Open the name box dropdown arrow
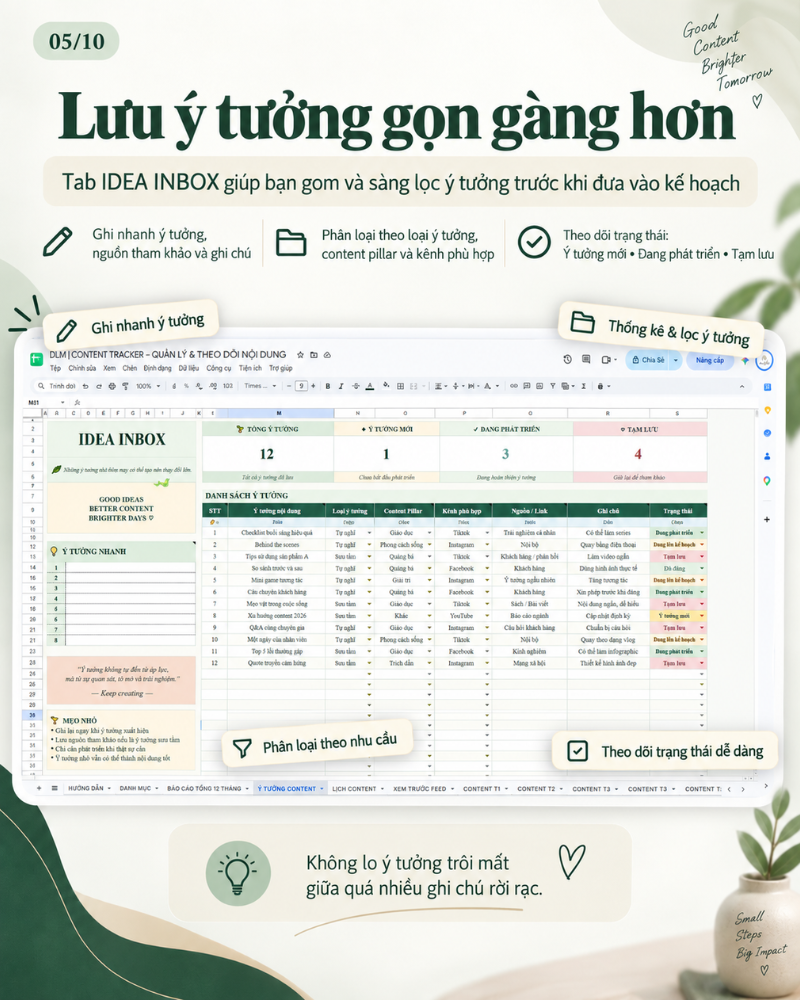Viewport: 800px width, 1000px height. tap(63, 402)
